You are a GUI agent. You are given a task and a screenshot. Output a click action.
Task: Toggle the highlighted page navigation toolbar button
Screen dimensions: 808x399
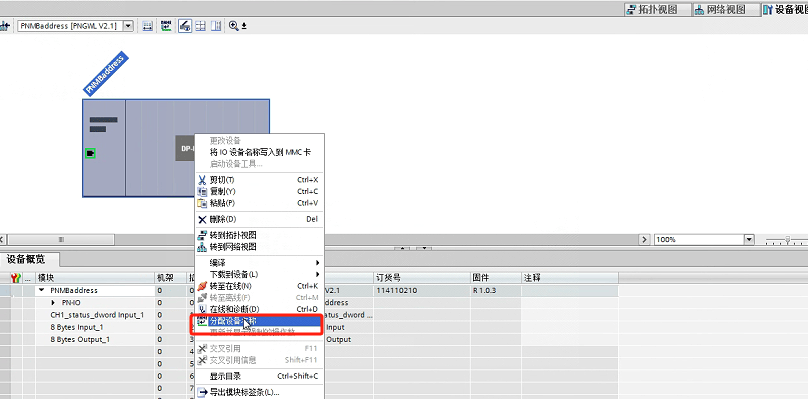click(x=185, y=26)
